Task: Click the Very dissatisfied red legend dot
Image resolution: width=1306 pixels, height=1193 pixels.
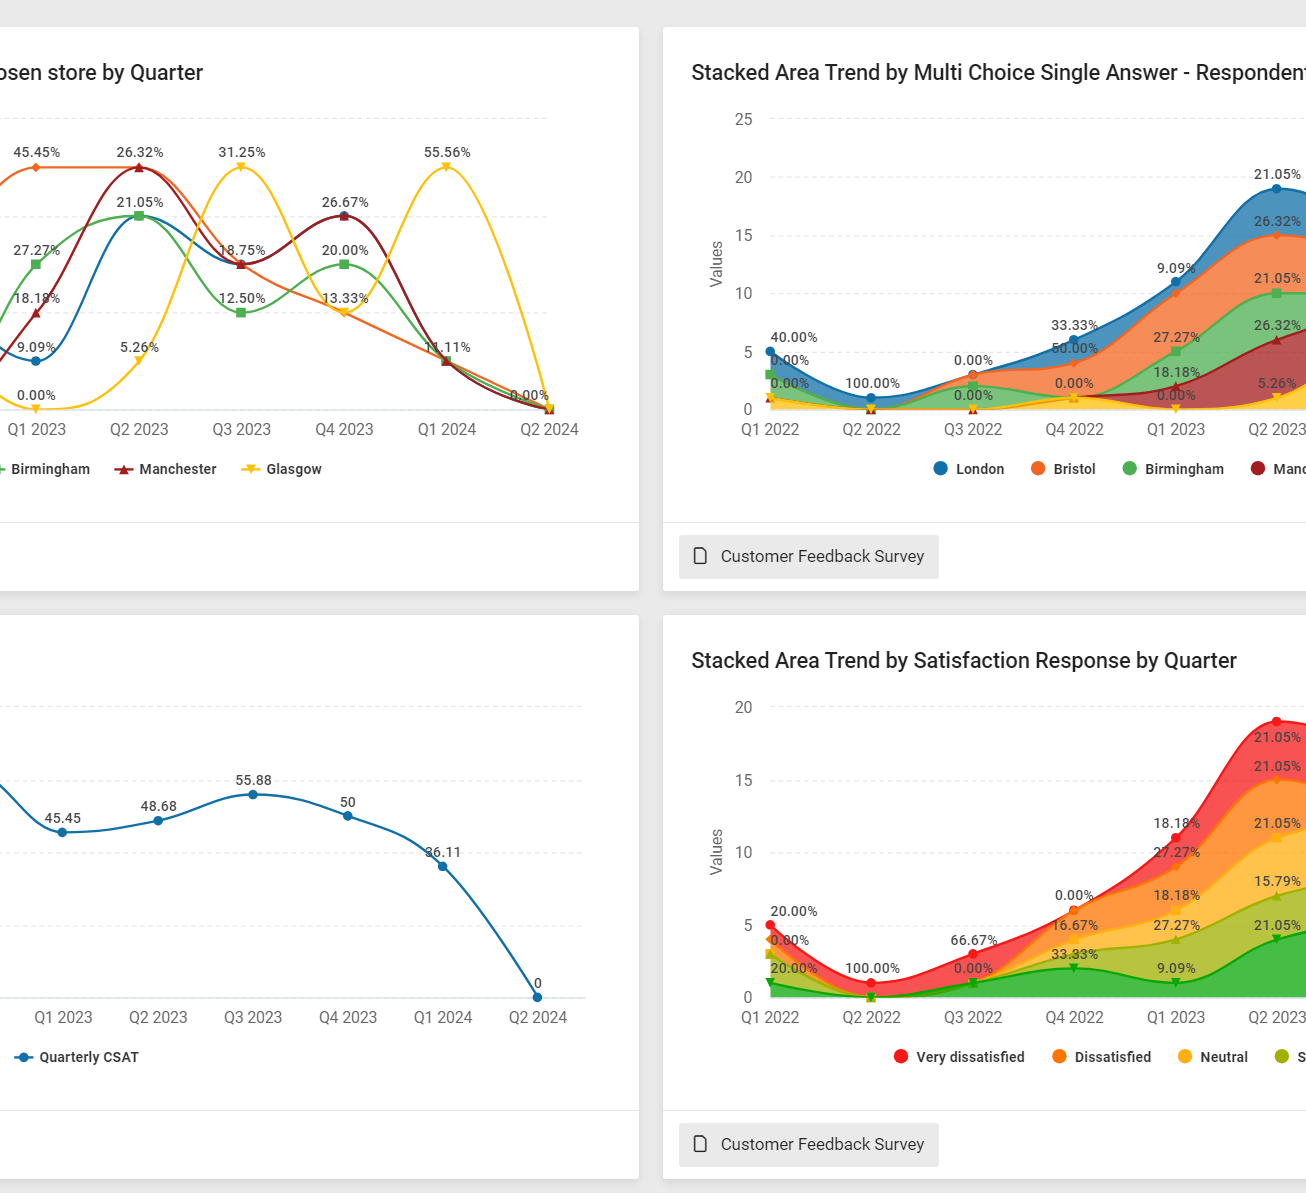Action: tap(901, 1057)
